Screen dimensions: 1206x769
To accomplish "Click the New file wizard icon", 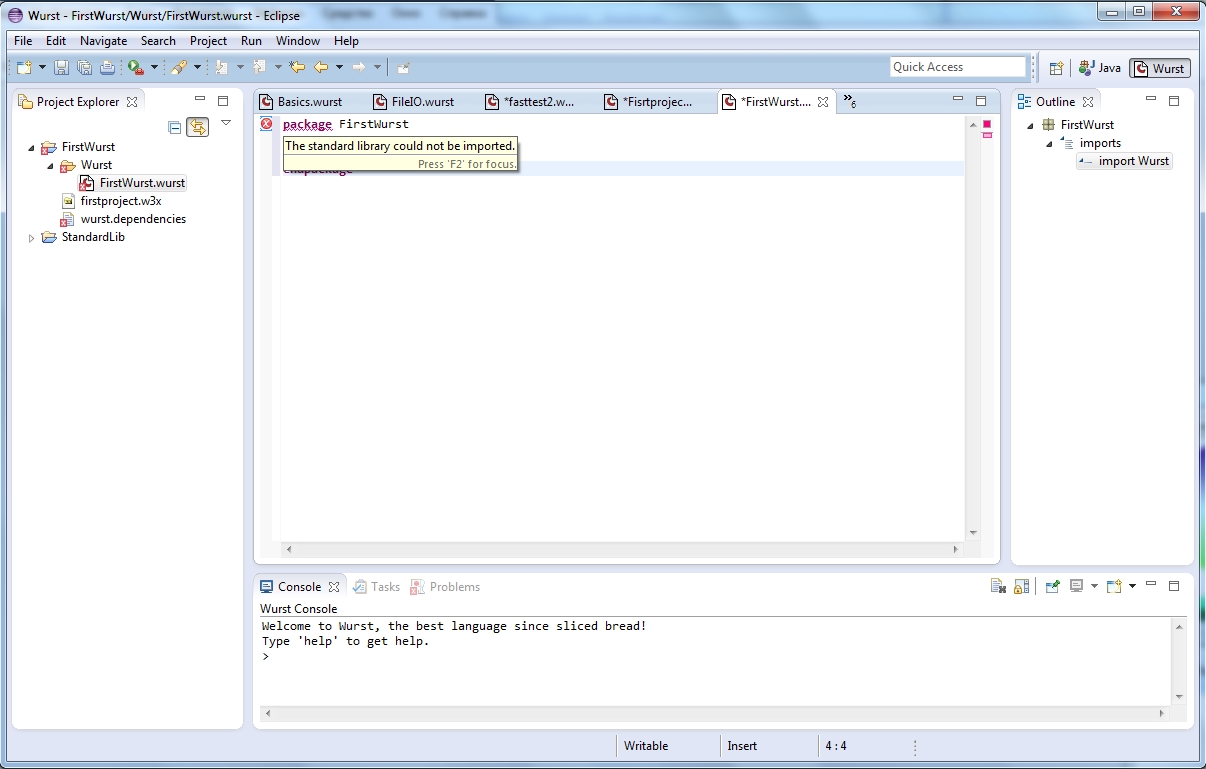I will (x=25, y=67).
